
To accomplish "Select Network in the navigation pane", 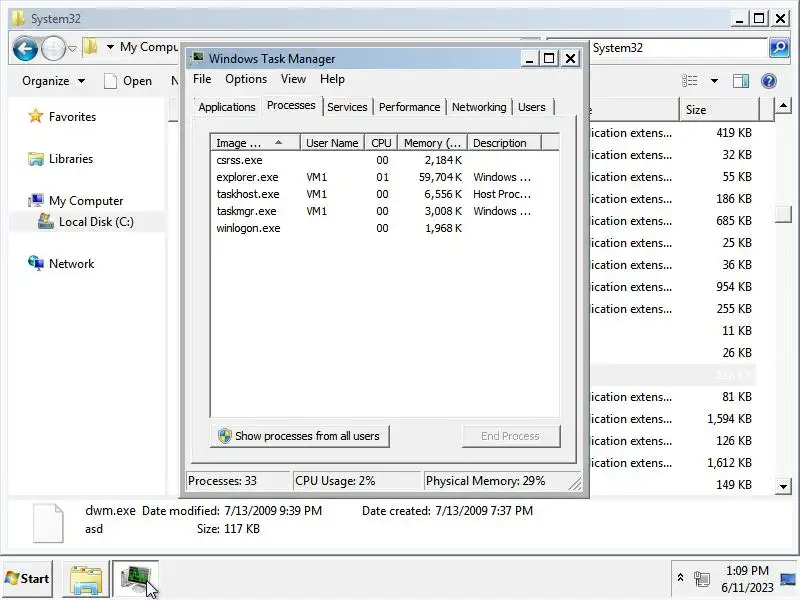I will pyautogui.click(x=71, y=264).
